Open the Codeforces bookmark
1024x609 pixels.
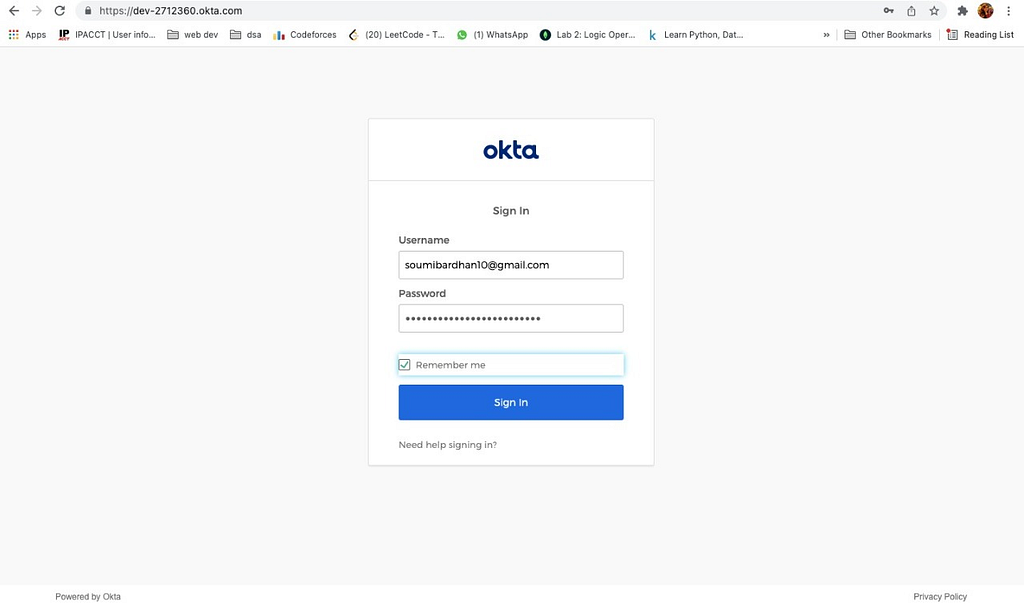tap(305, 35)
